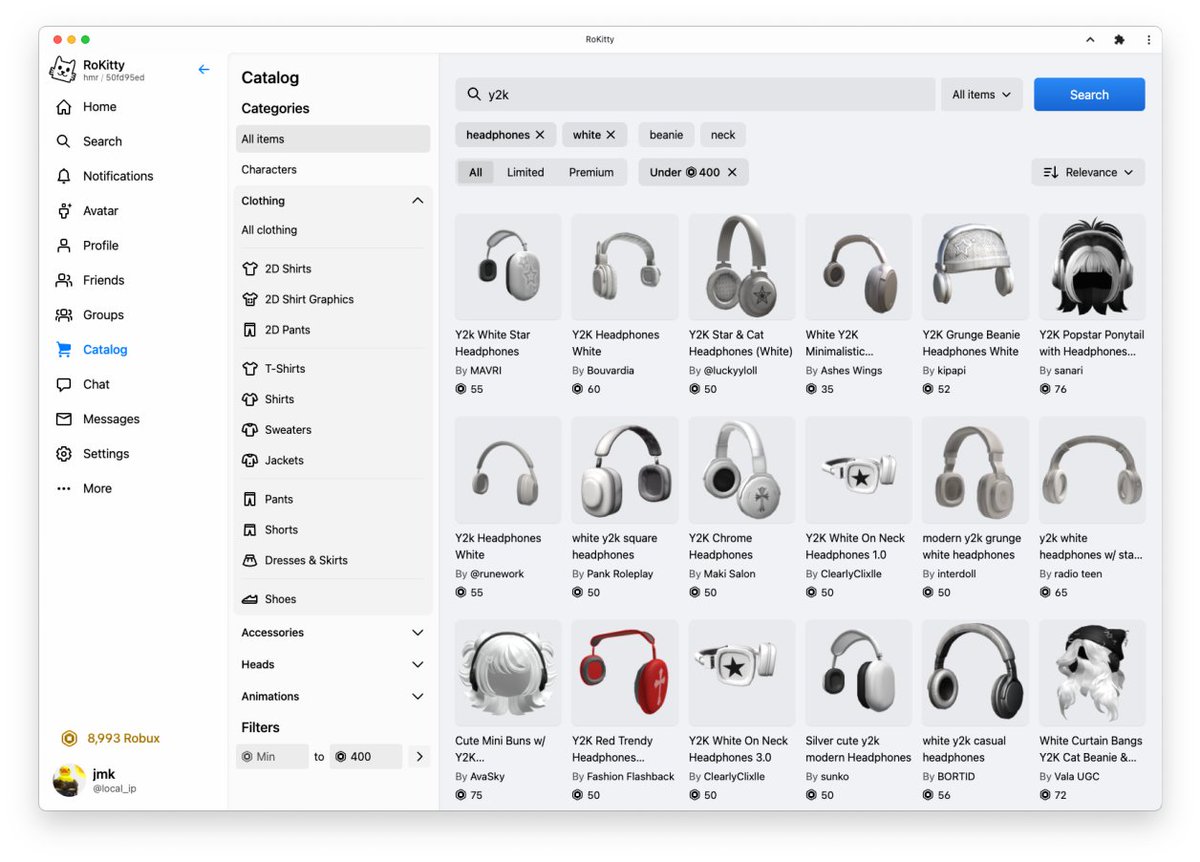Expand the Animations category section
The height and width of the screenshot is (862, 1200).
coord(418,697)
